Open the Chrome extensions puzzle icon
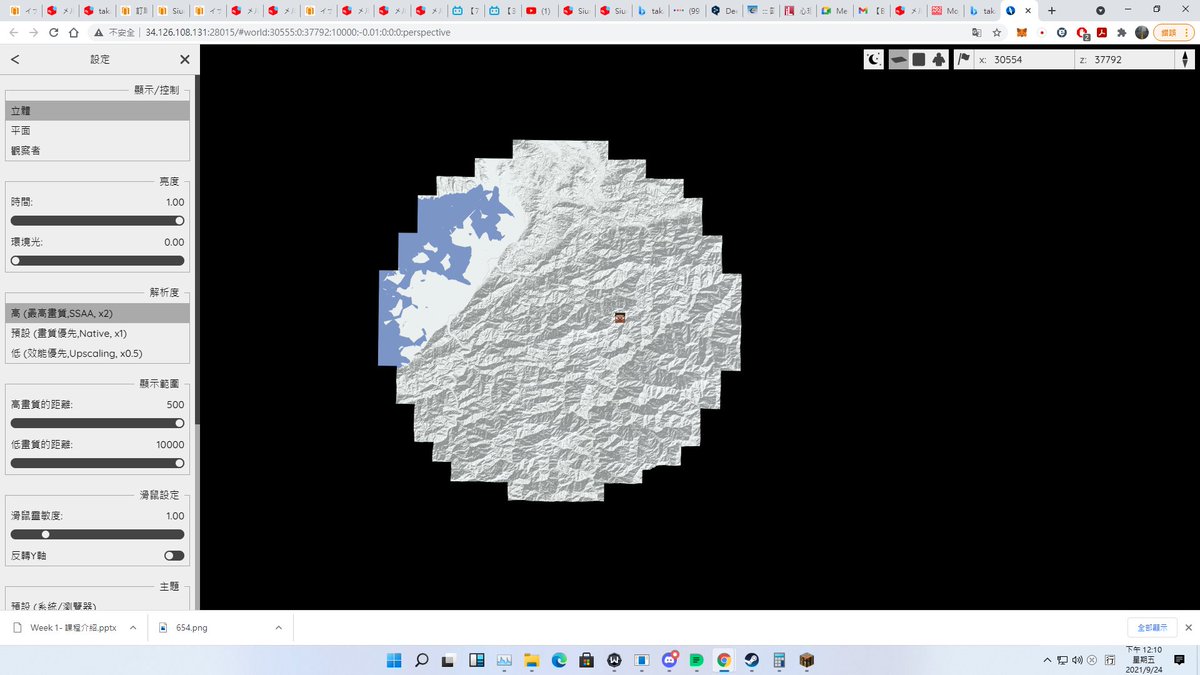The image size is (1200, 675). [x=1121, y=32]
